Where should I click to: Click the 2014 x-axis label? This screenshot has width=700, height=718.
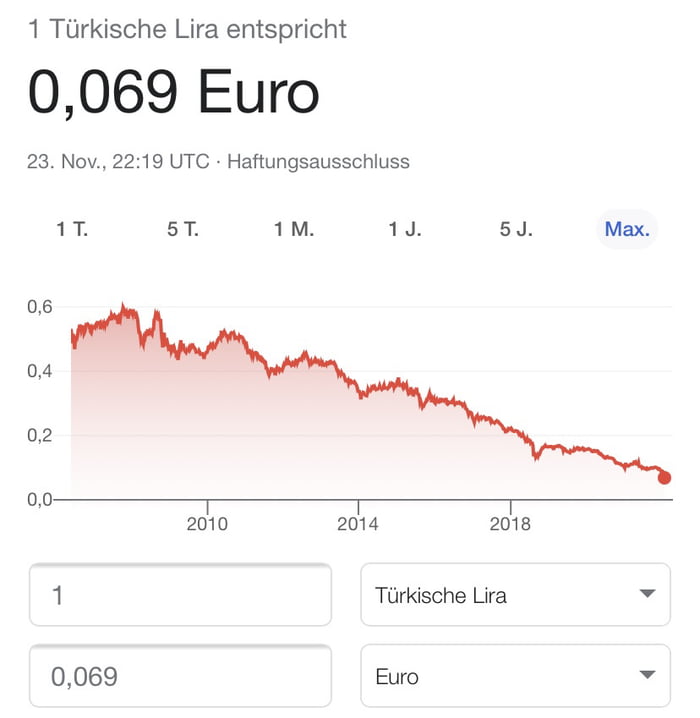tap(358, 523)
